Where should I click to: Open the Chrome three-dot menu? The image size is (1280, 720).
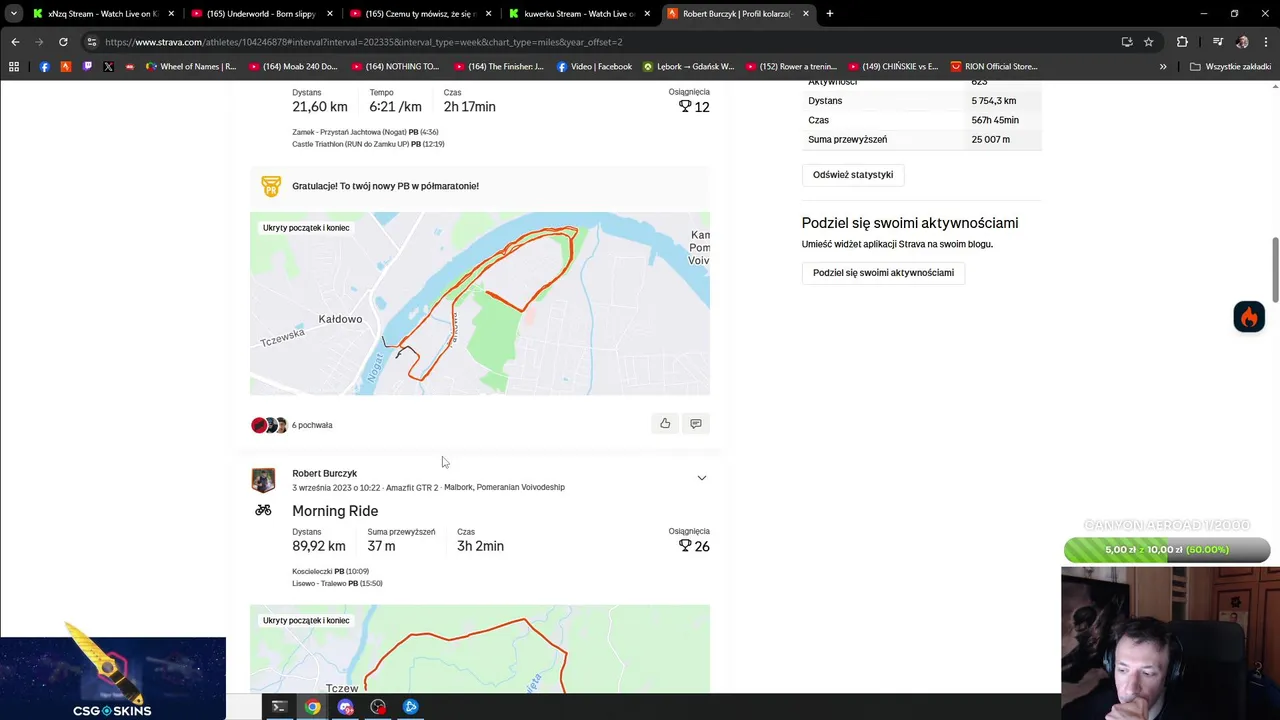tap(1265, 42)
